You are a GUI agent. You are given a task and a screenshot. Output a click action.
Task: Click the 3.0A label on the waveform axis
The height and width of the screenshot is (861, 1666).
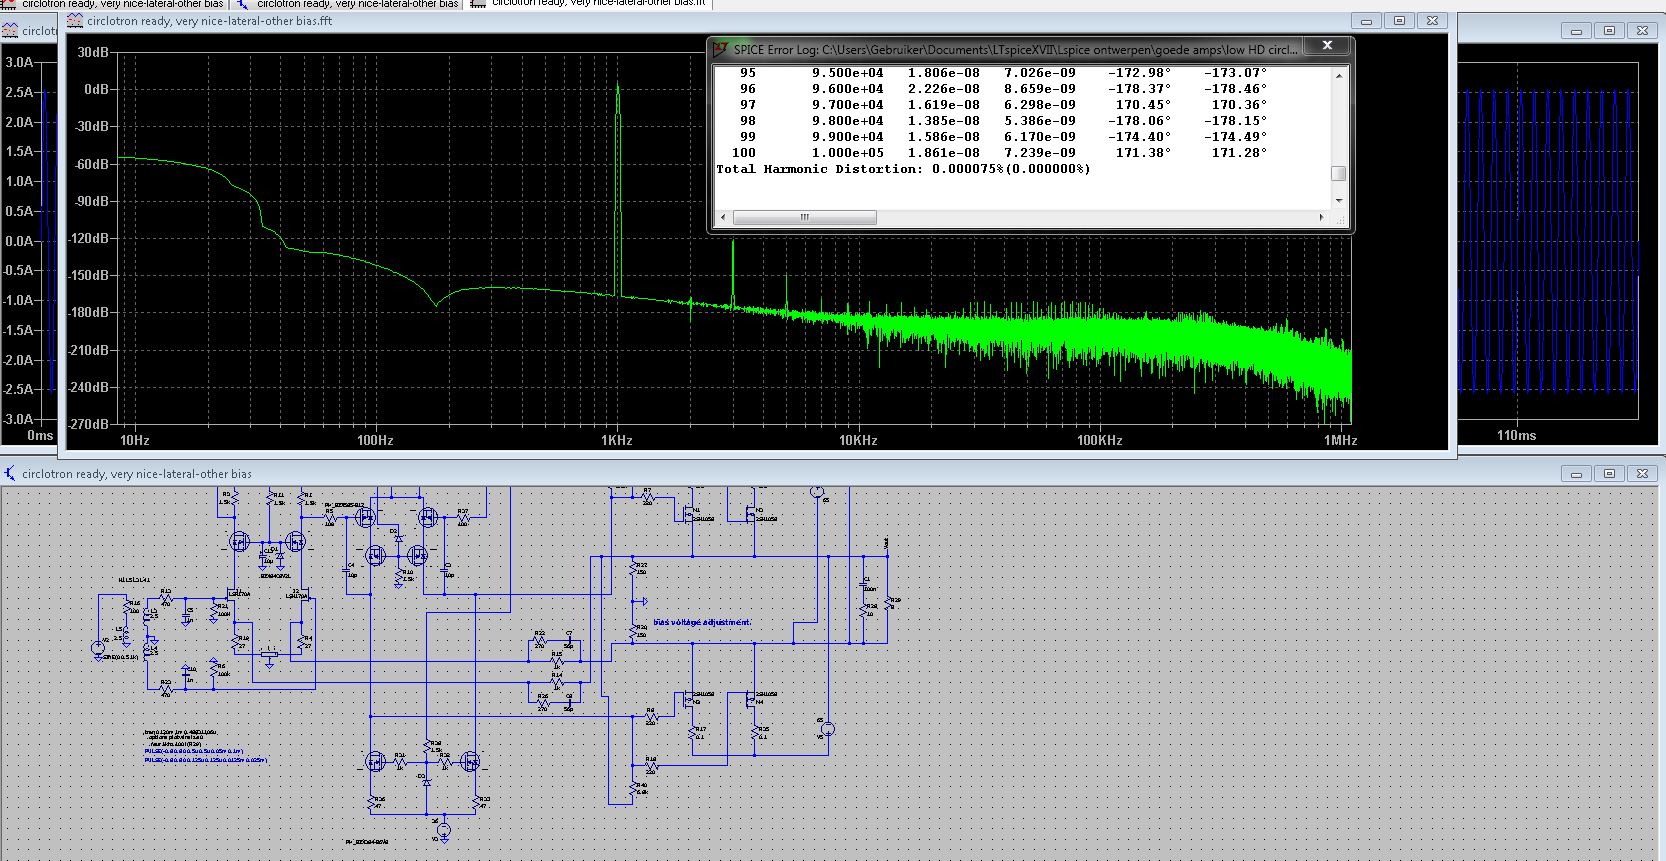[x=19, y=62]
